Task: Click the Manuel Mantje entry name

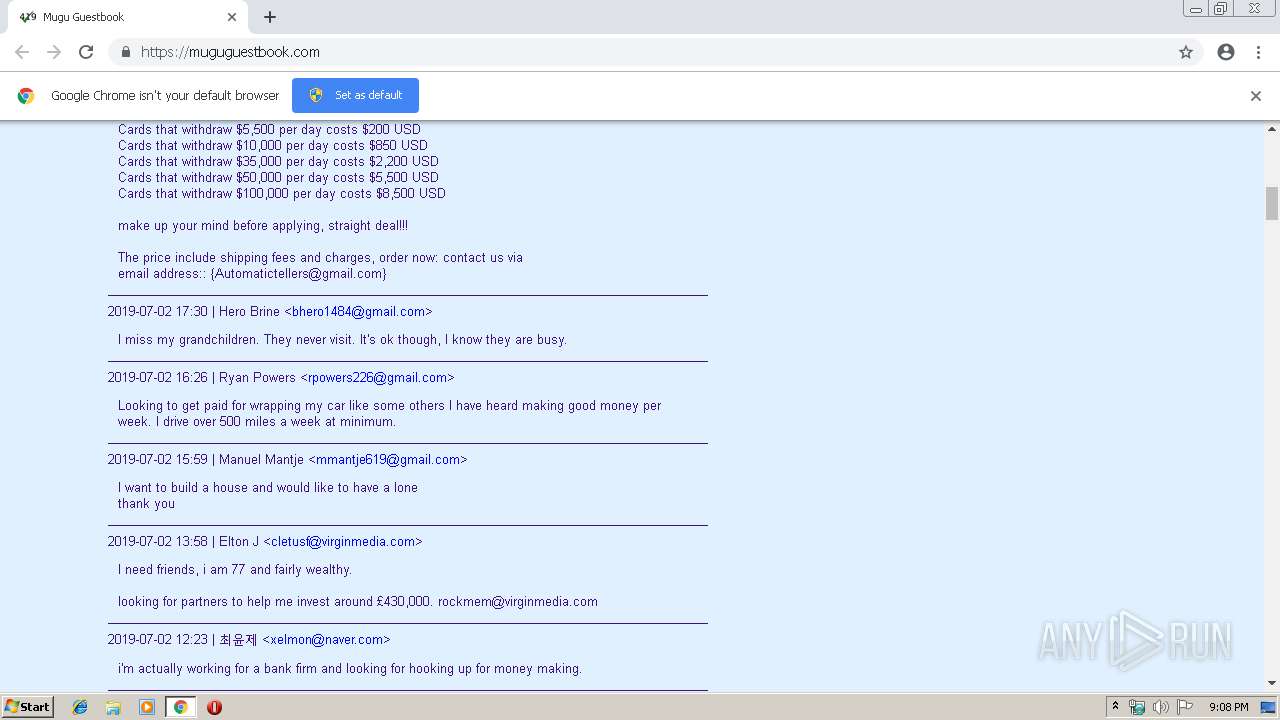Action: (x=262, y=460)
